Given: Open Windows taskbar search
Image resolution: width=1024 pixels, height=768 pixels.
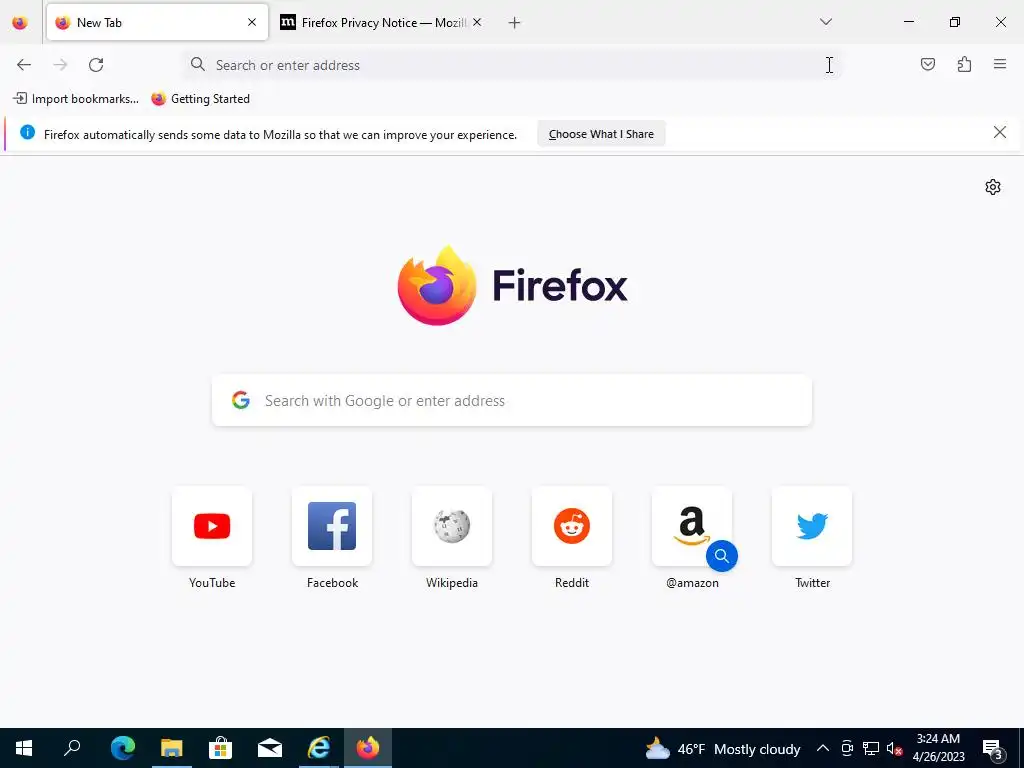Looking at the screenshot, I should click(x=72, y=748).
